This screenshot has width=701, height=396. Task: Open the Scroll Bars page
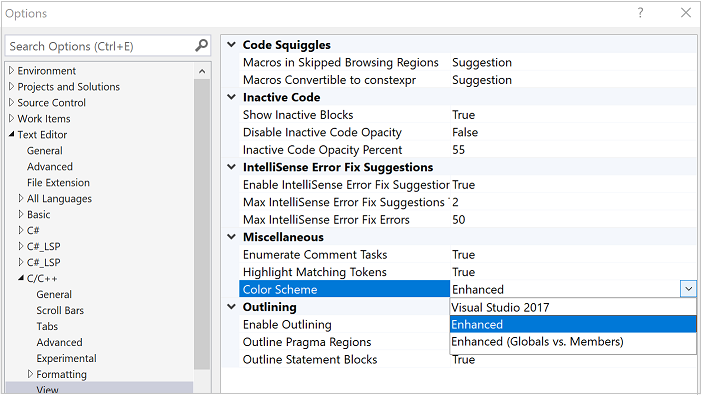coord(60,310)
